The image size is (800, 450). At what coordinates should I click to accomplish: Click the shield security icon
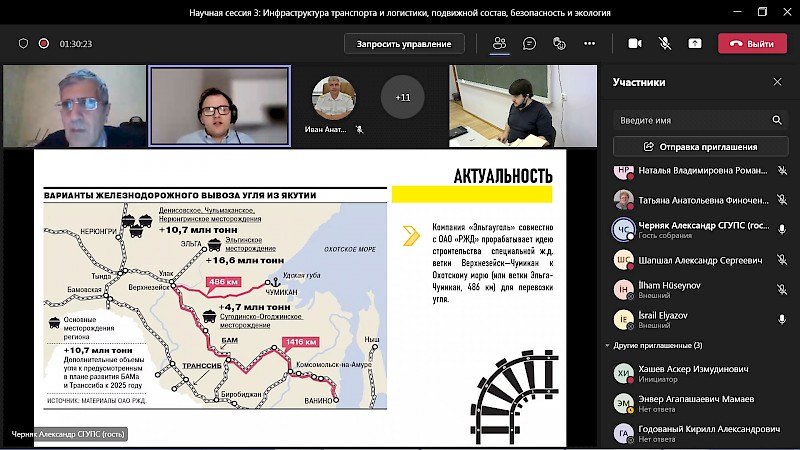pos(23,44)
